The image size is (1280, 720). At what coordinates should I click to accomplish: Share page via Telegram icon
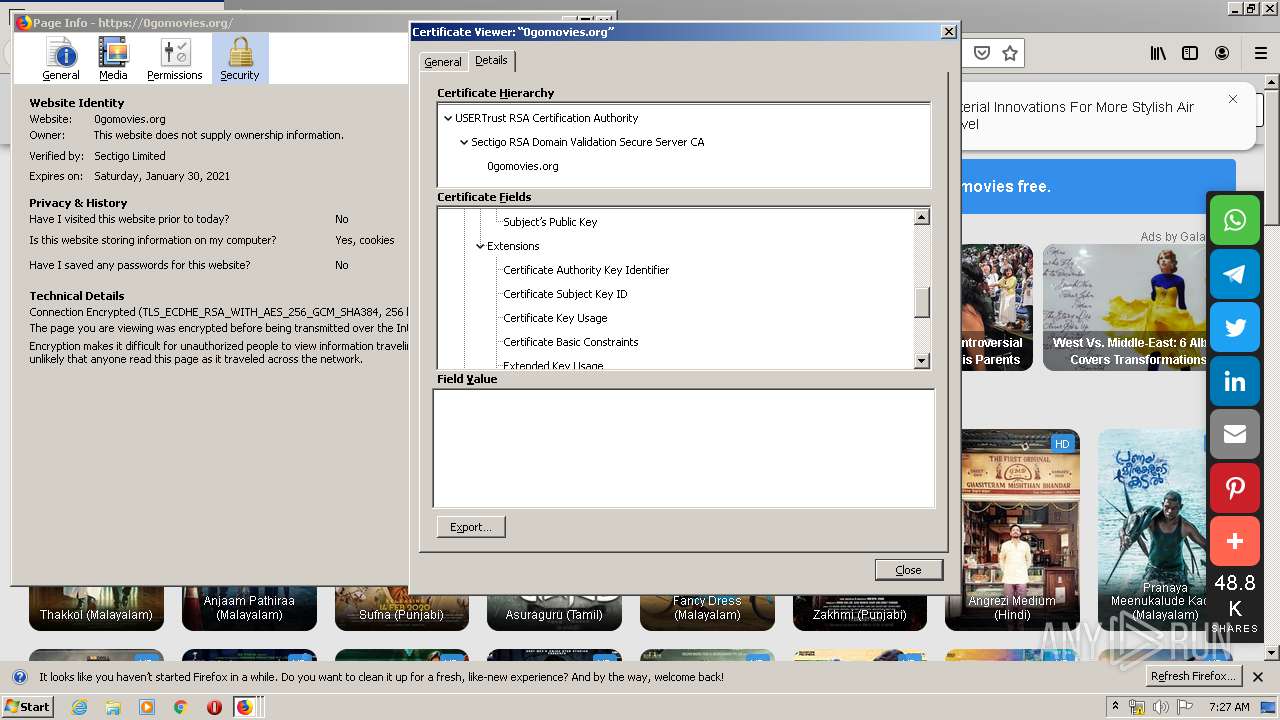pyautogui.click(x=1235, y=274)
